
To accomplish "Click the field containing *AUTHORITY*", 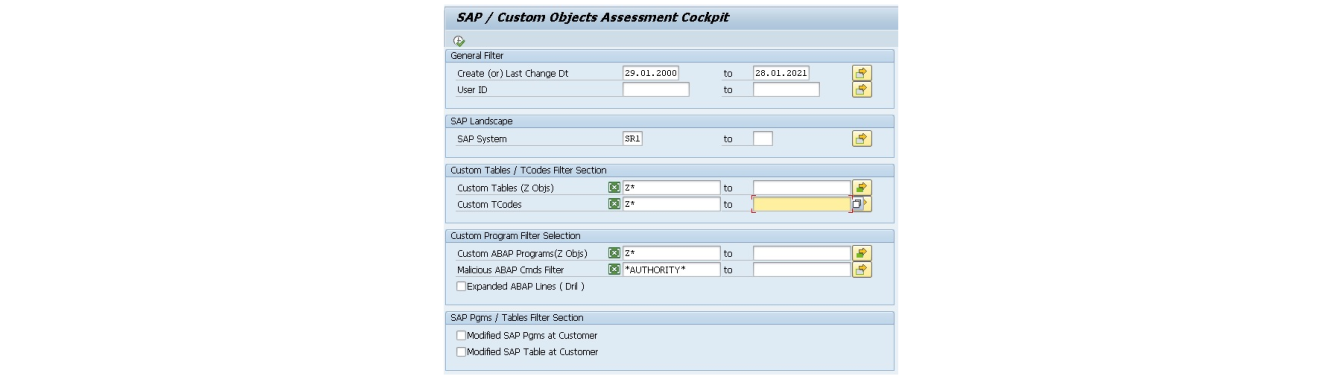I will [x=671, y=270].
